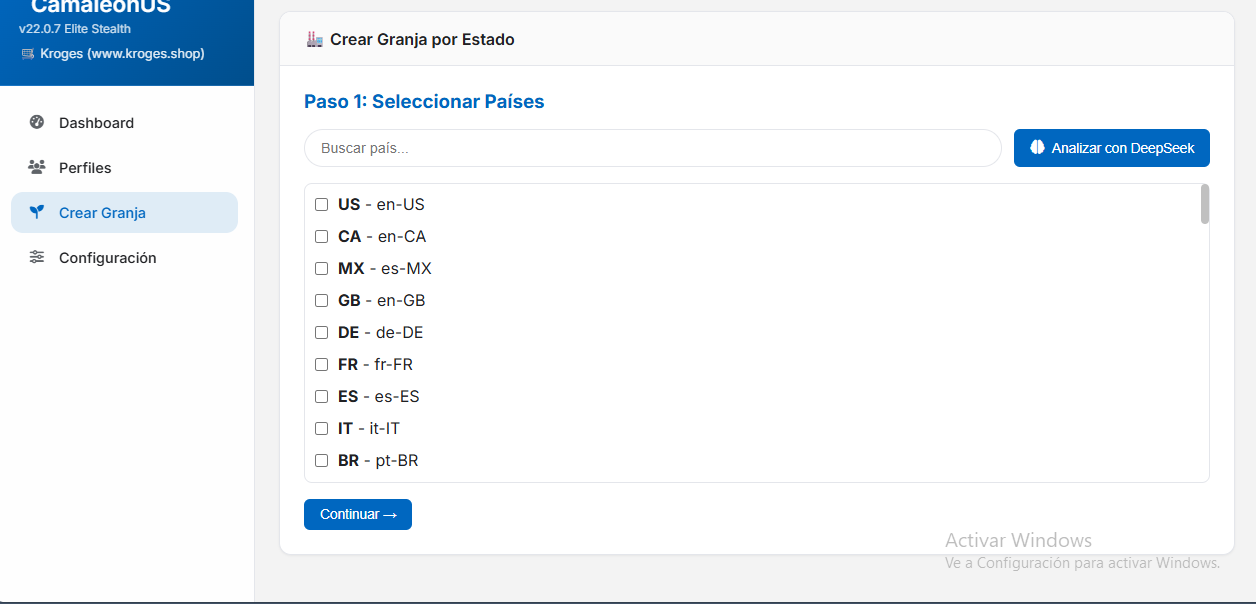Click the Perfiles users icon

tap(37, 168)
